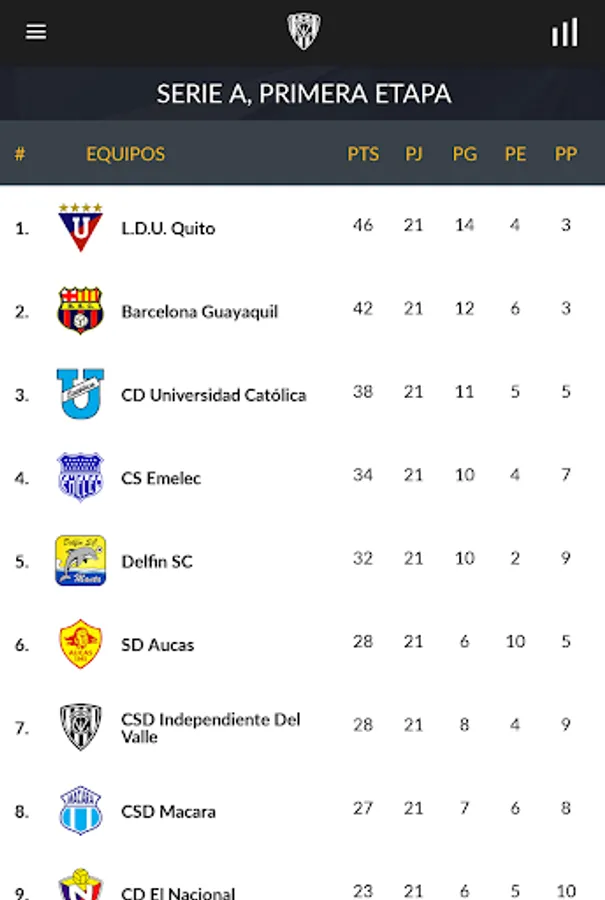Image resolution: width=605 pixels, height=900 pixels.
Task: Tap the CSD Macara team crest
Action: pyautogui.click(x=80, y=810)
